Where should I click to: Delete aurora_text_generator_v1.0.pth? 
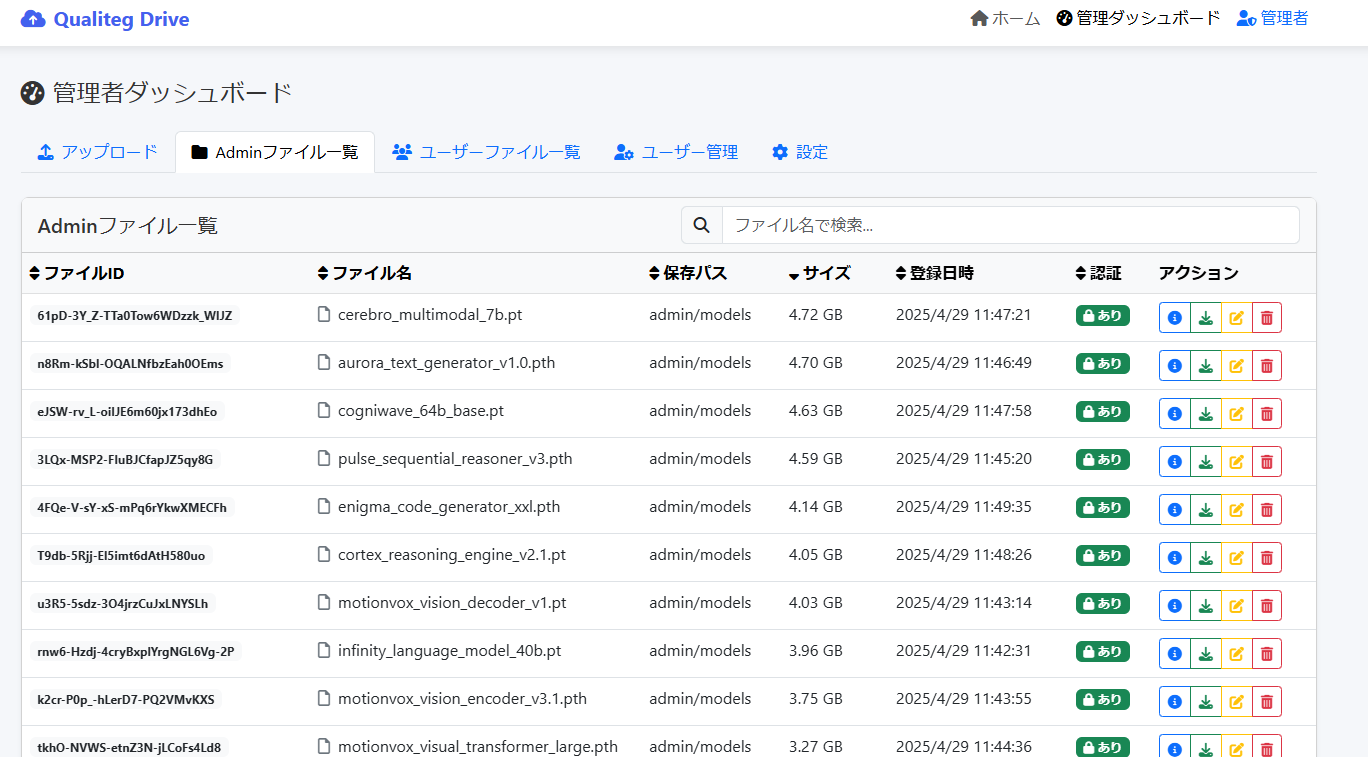(1267, 366)
